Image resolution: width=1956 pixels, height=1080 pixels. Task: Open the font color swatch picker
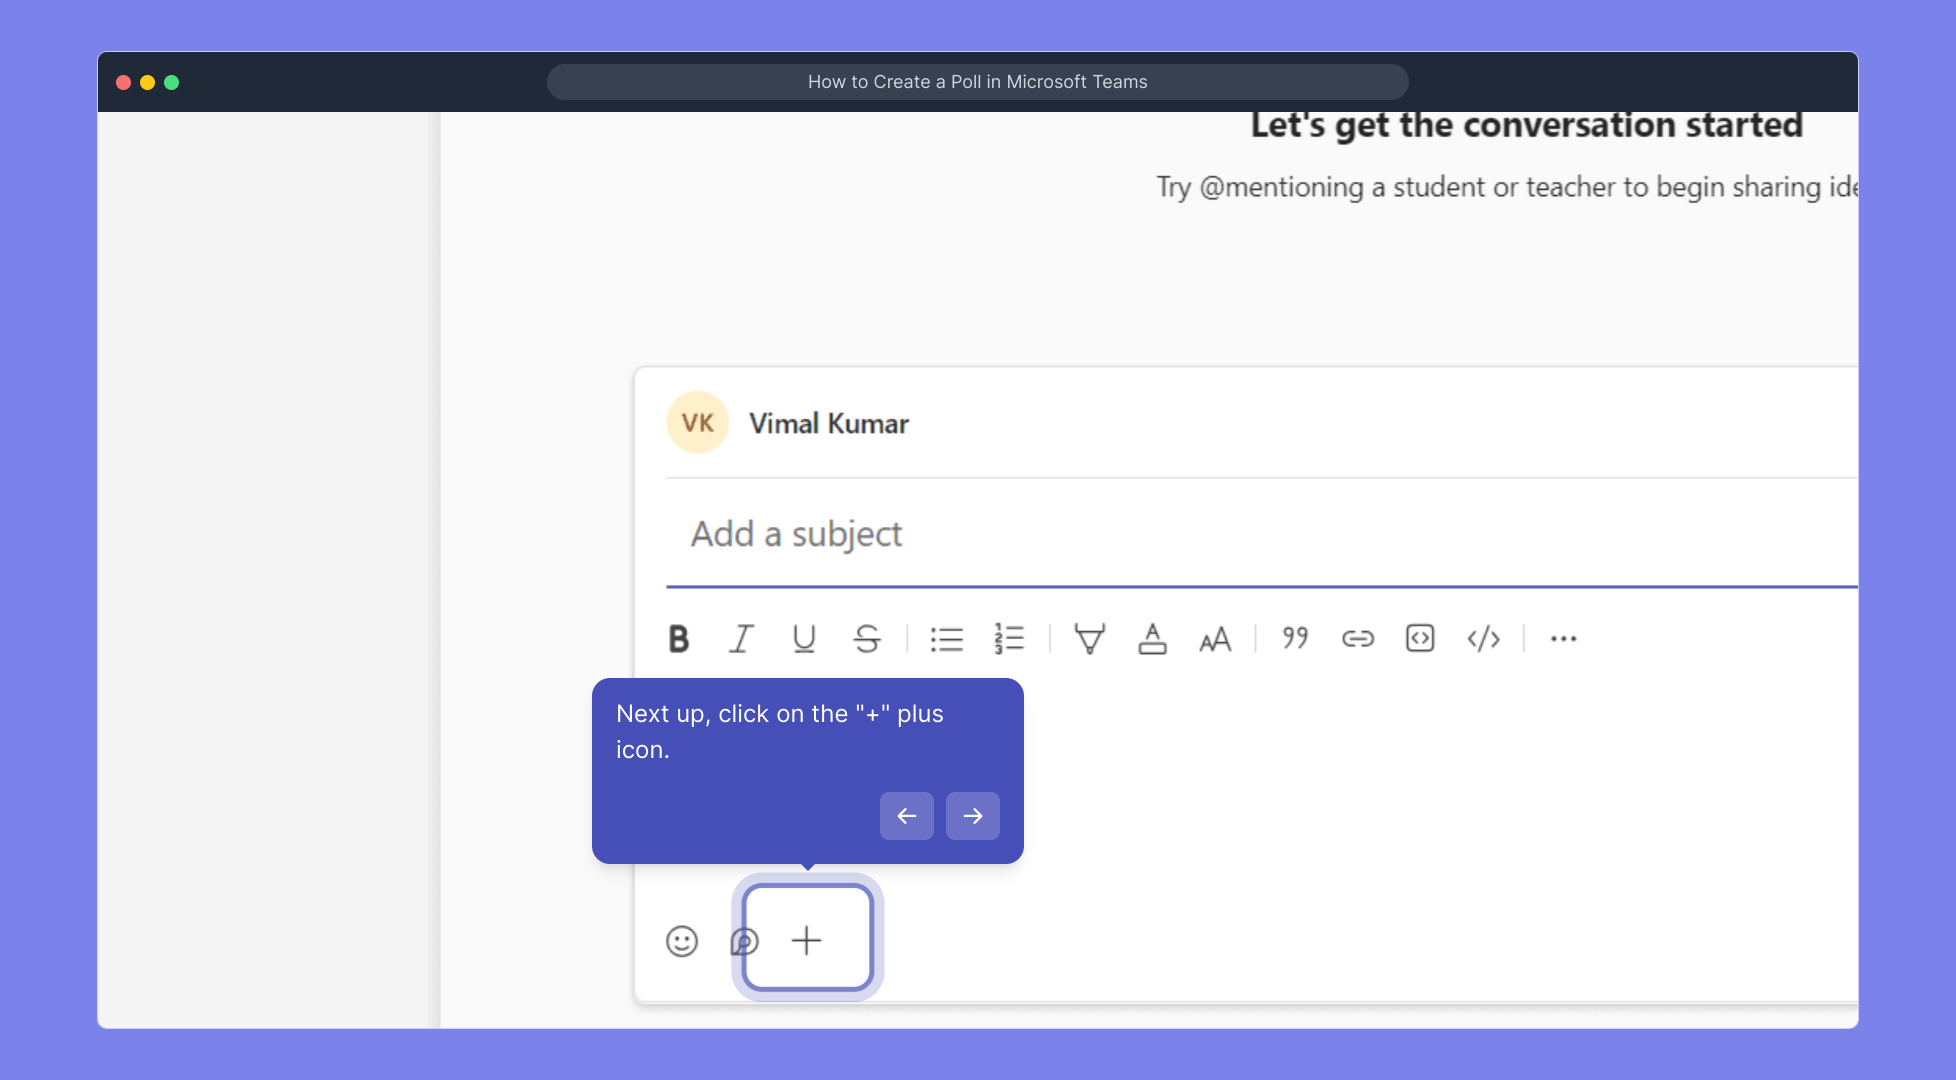pos(1152,639)
